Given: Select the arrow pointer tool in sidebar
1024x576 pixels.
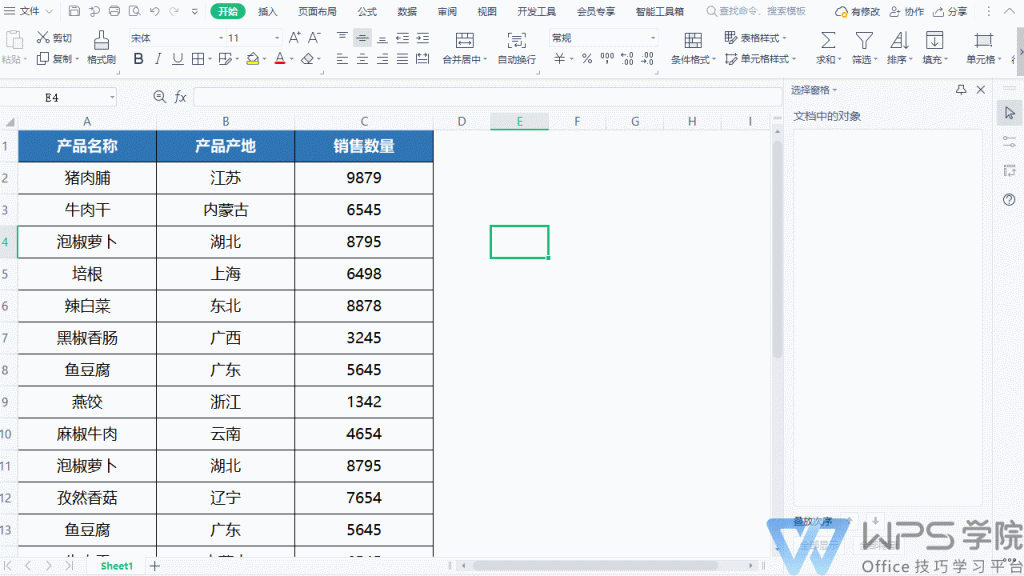Looking at the screenshot, I should click(1010, 113).
